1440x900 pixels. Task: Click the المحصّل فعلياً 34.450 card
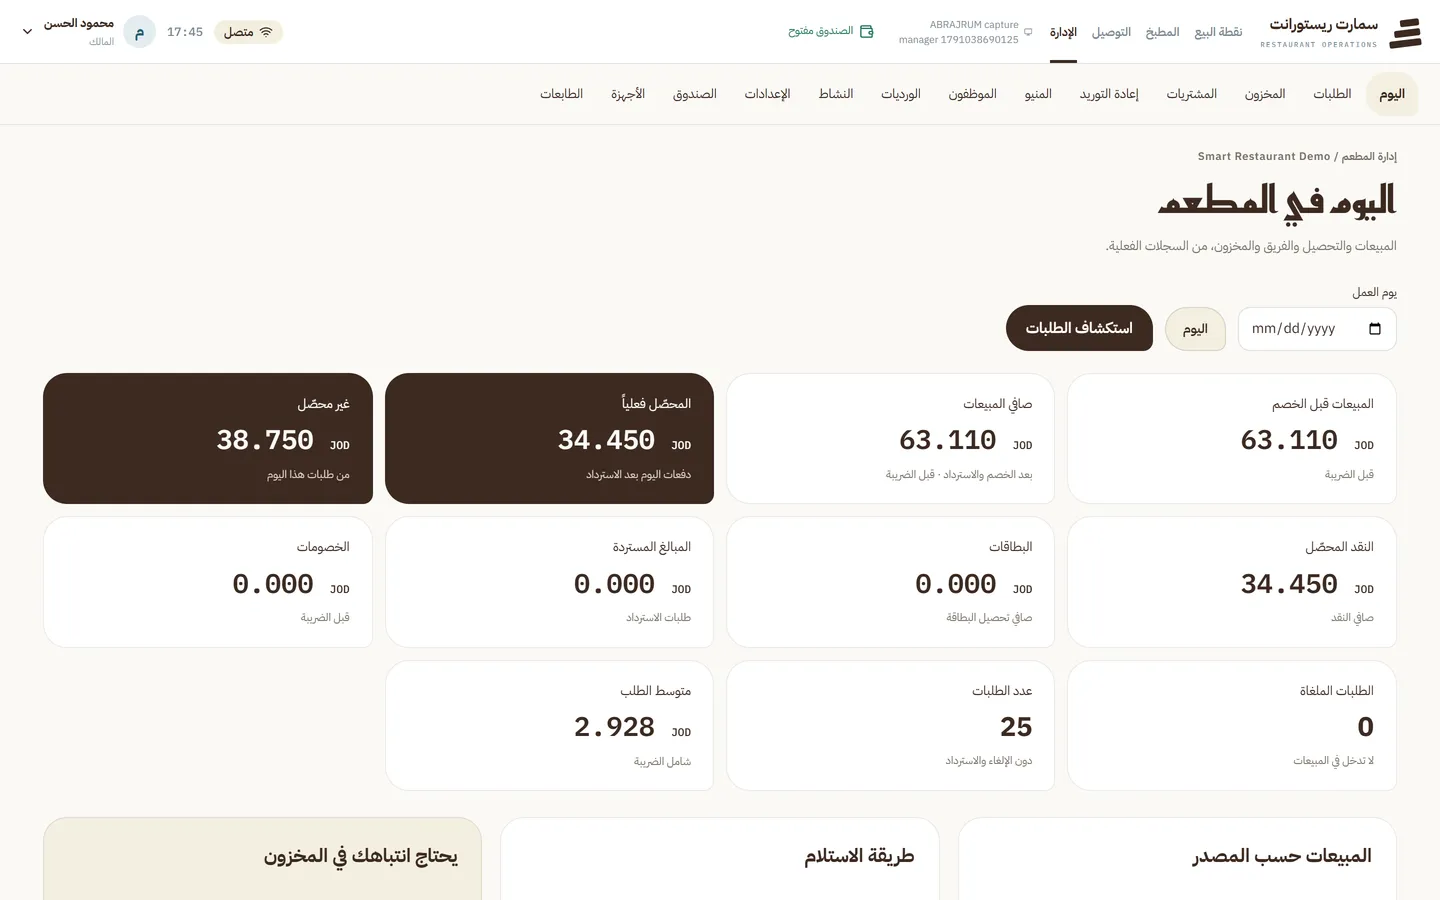(x=549, y=438)
